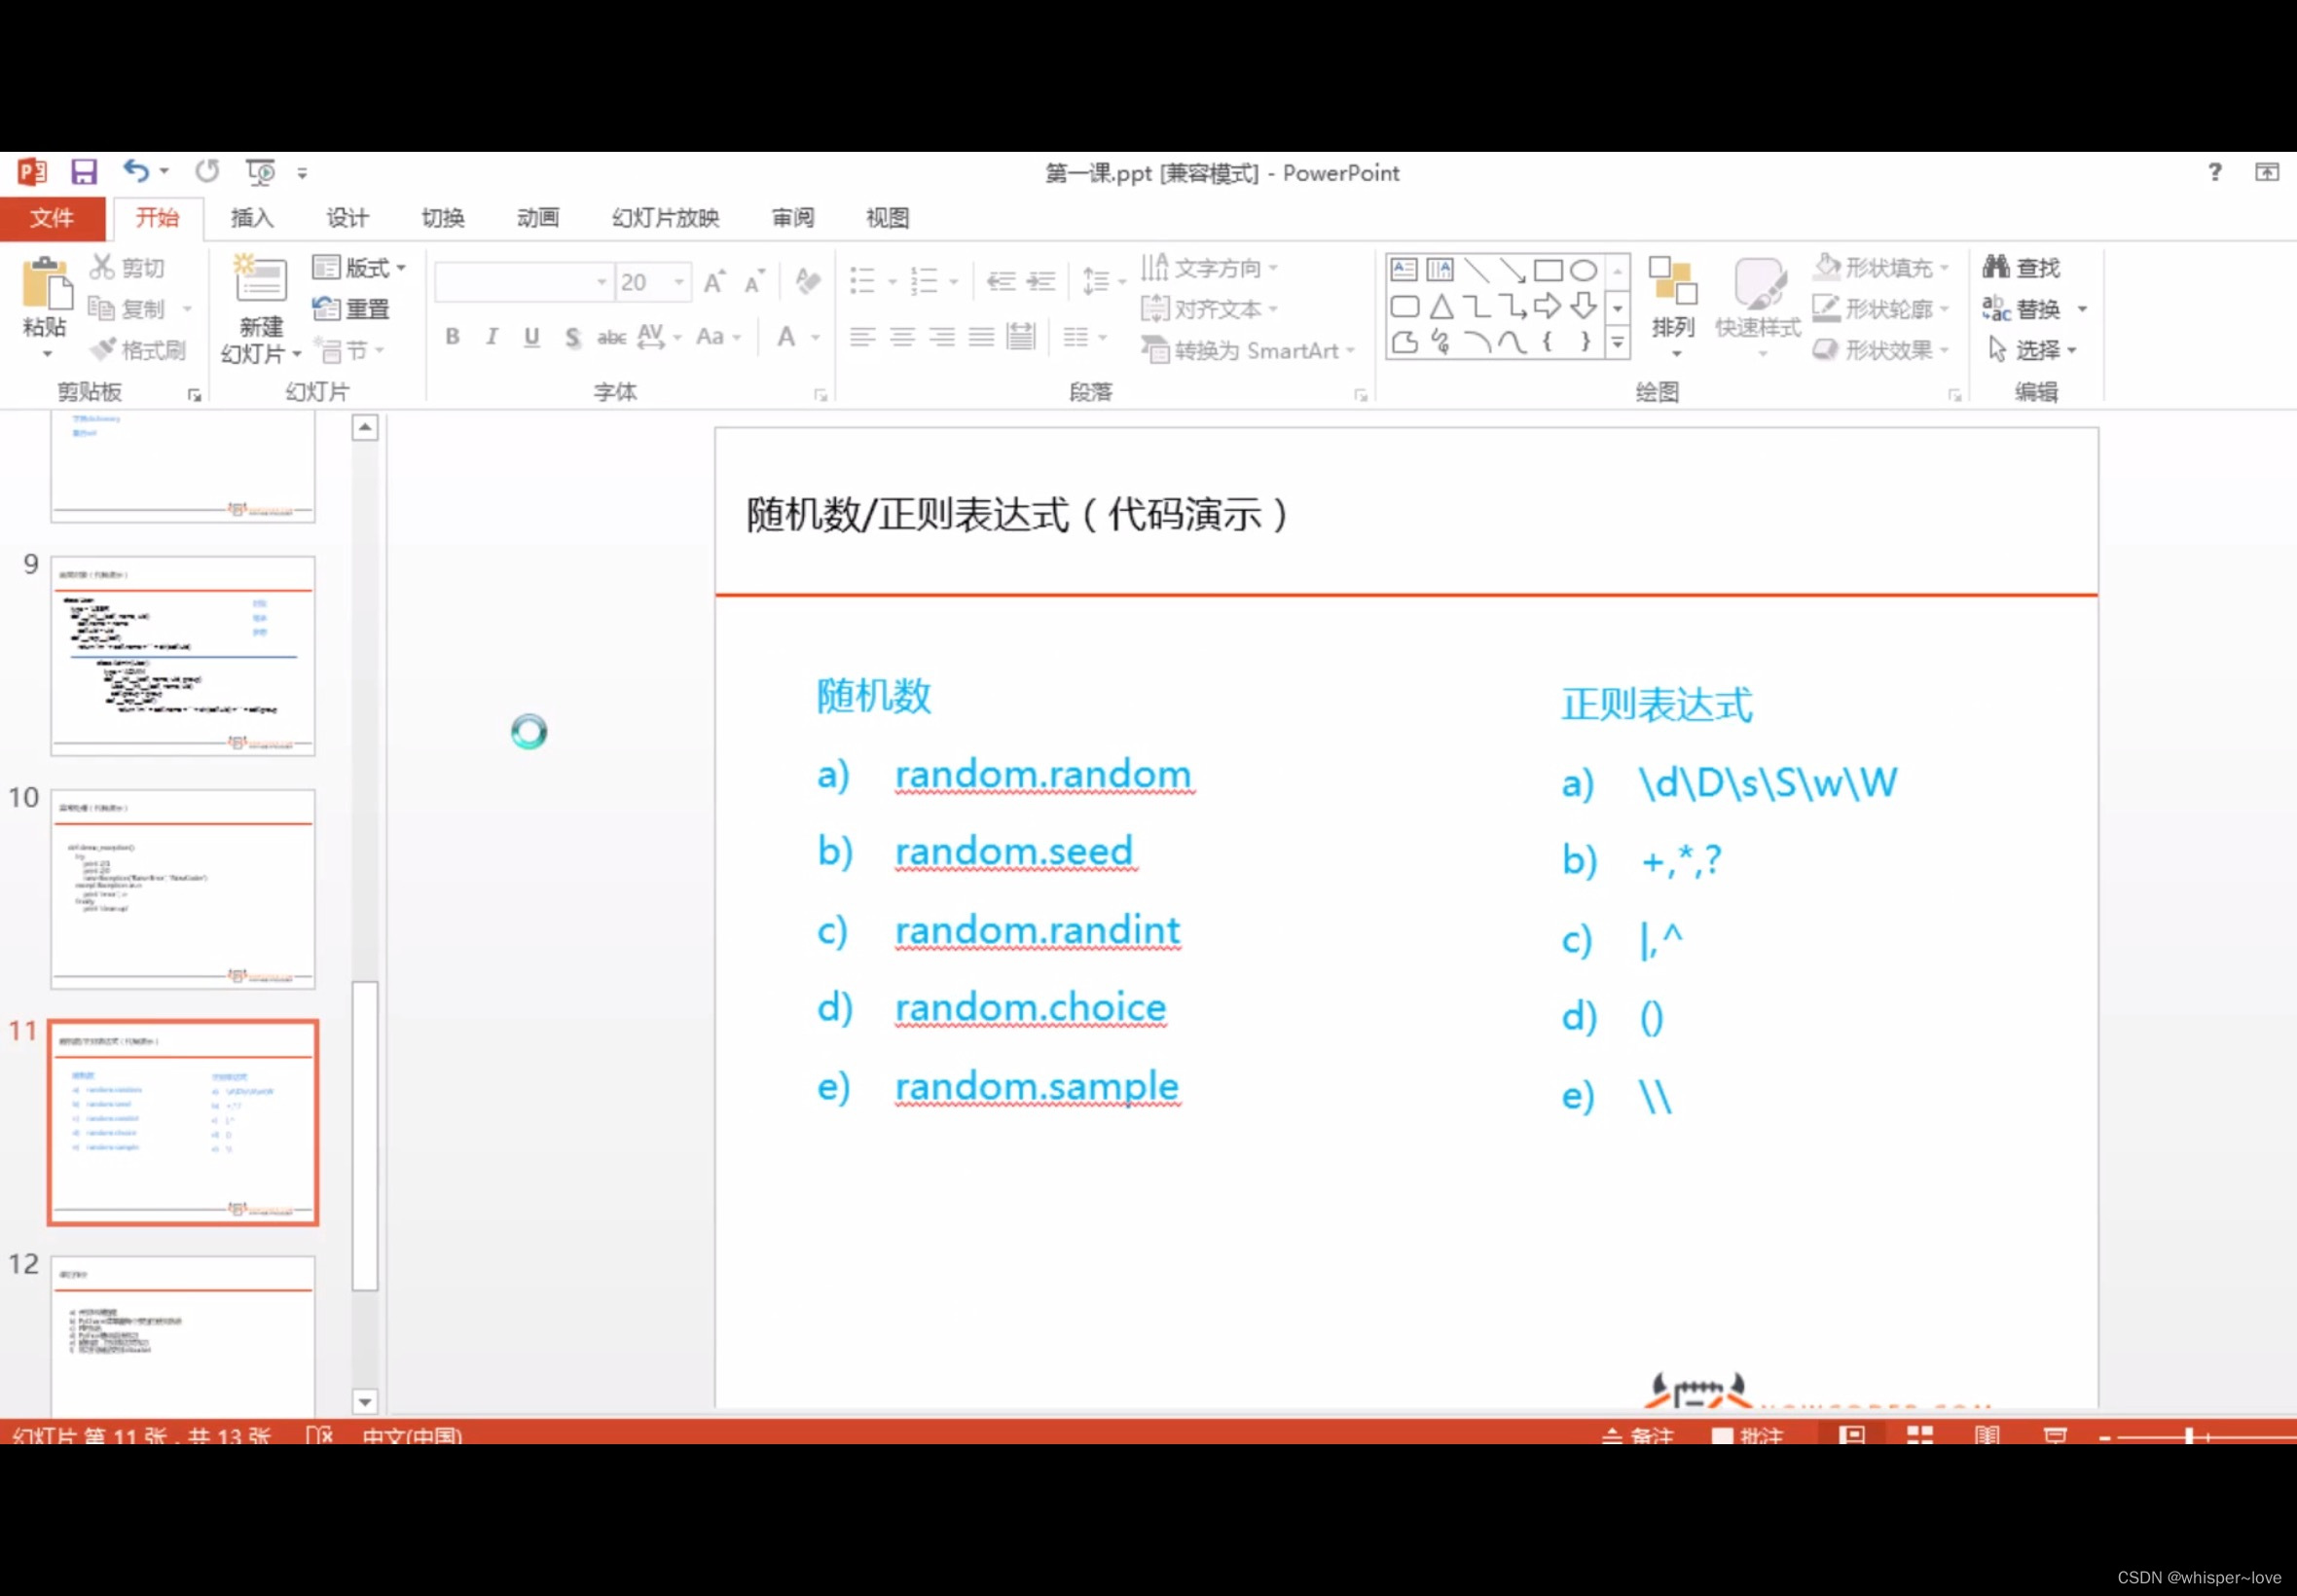Select rectangle shape in shapes gallery

click(x=1548, y=270)
